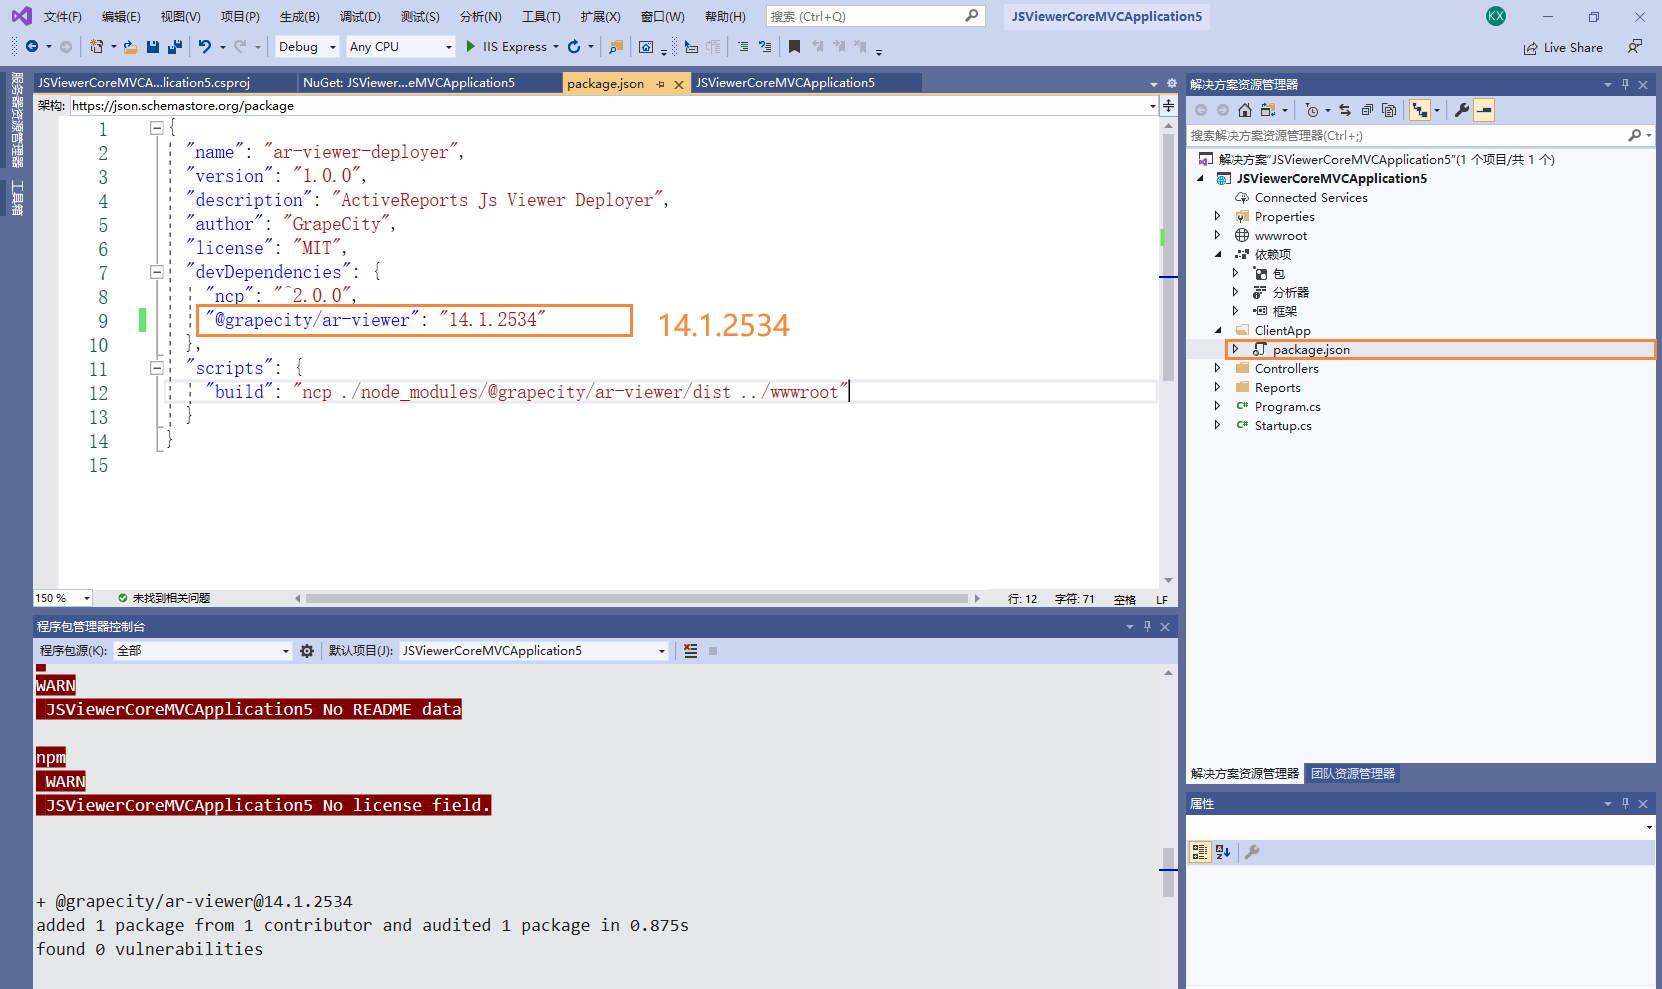Toggle auto-hide pin on Solution Explorer panel
This screenshot has width=1662, height=989.
coord(1626,84)
